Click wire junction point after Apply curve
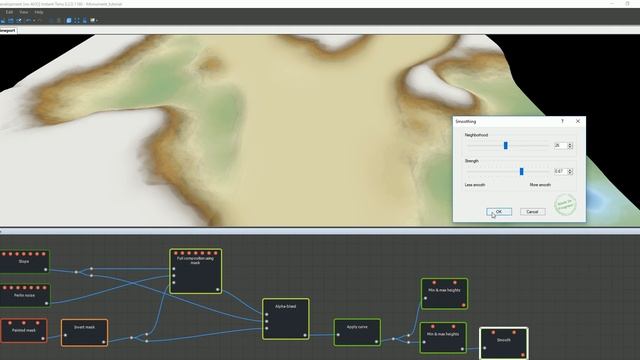This screenshot has height=360, width=640. click(x=393, y=339)
